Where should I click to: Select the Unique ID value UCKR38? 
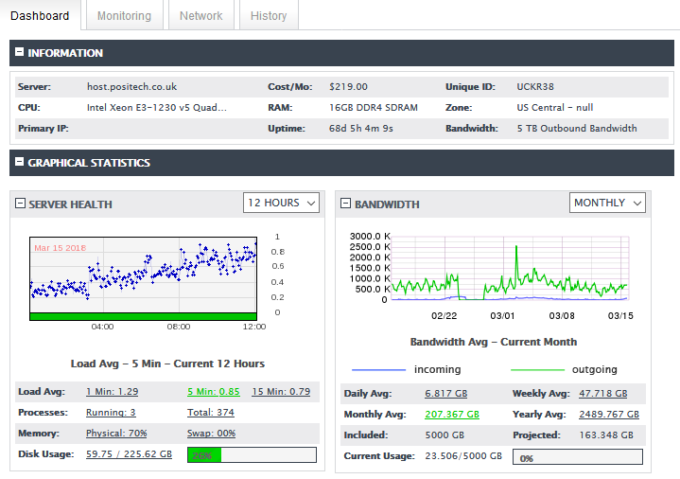535,87
